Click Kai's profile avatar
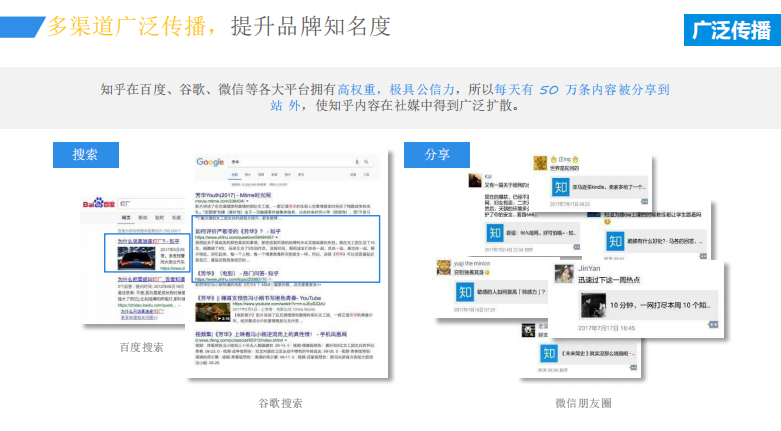 [475, 180]
